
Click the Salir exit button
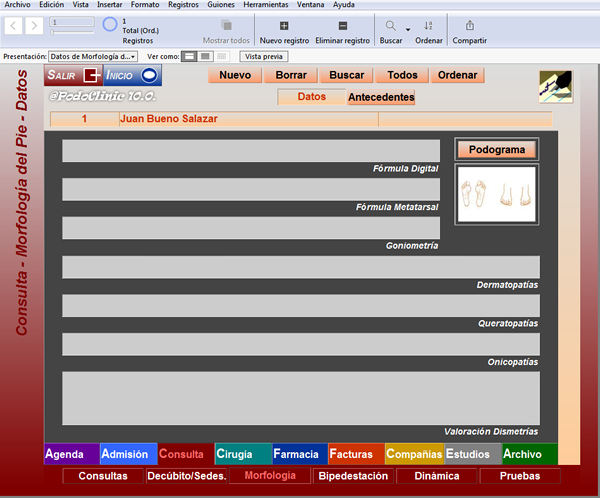click(x=73, y=75)
